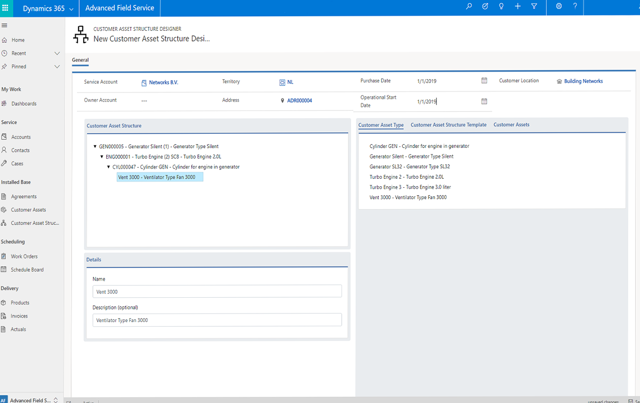This screenshot has height=403, width=640.
Task: Collapse the GEN000005 Generator Silent tree node
Action: (x=95, y=147)
